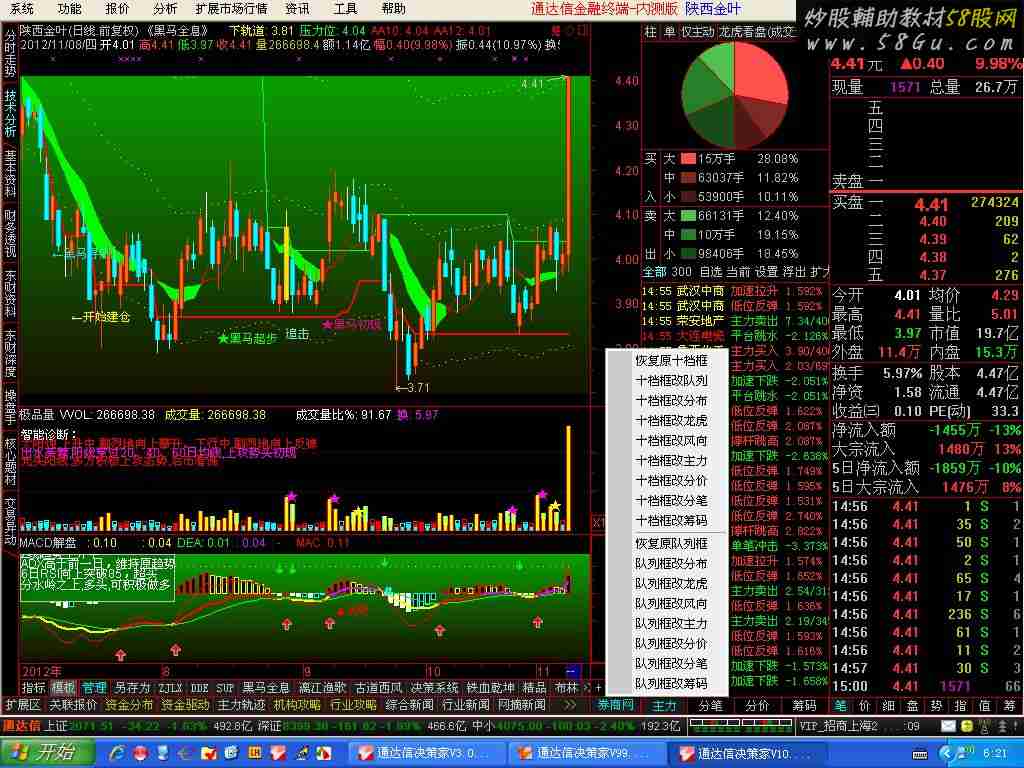
Task: Click the 模板 button
Action: point(63,688)
